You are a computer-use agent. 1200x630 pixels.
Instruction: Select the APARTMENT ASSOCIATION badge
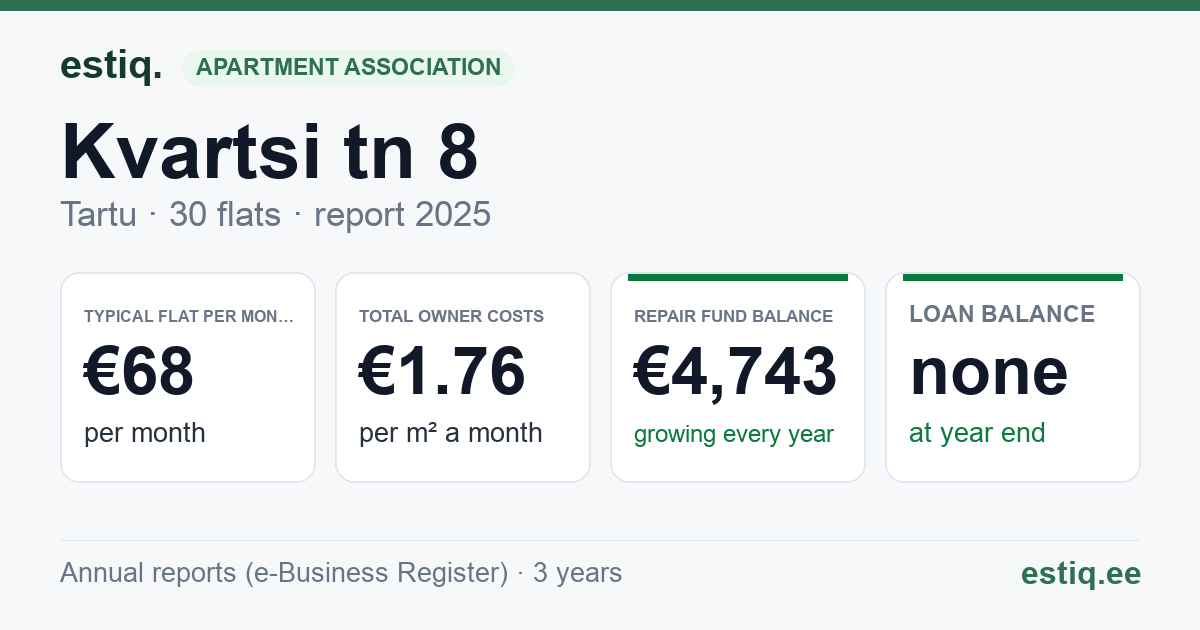[348, 68]
